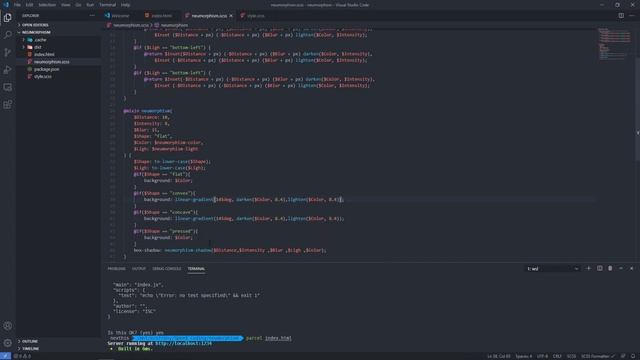The width and height of the screenshot is (640, 360).
Task: Click the split editor right icon
Action: (x=621, y=16)
